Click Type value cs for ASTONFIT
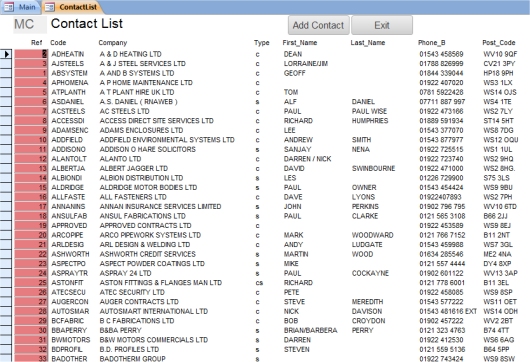 click(x=259, y=283)
